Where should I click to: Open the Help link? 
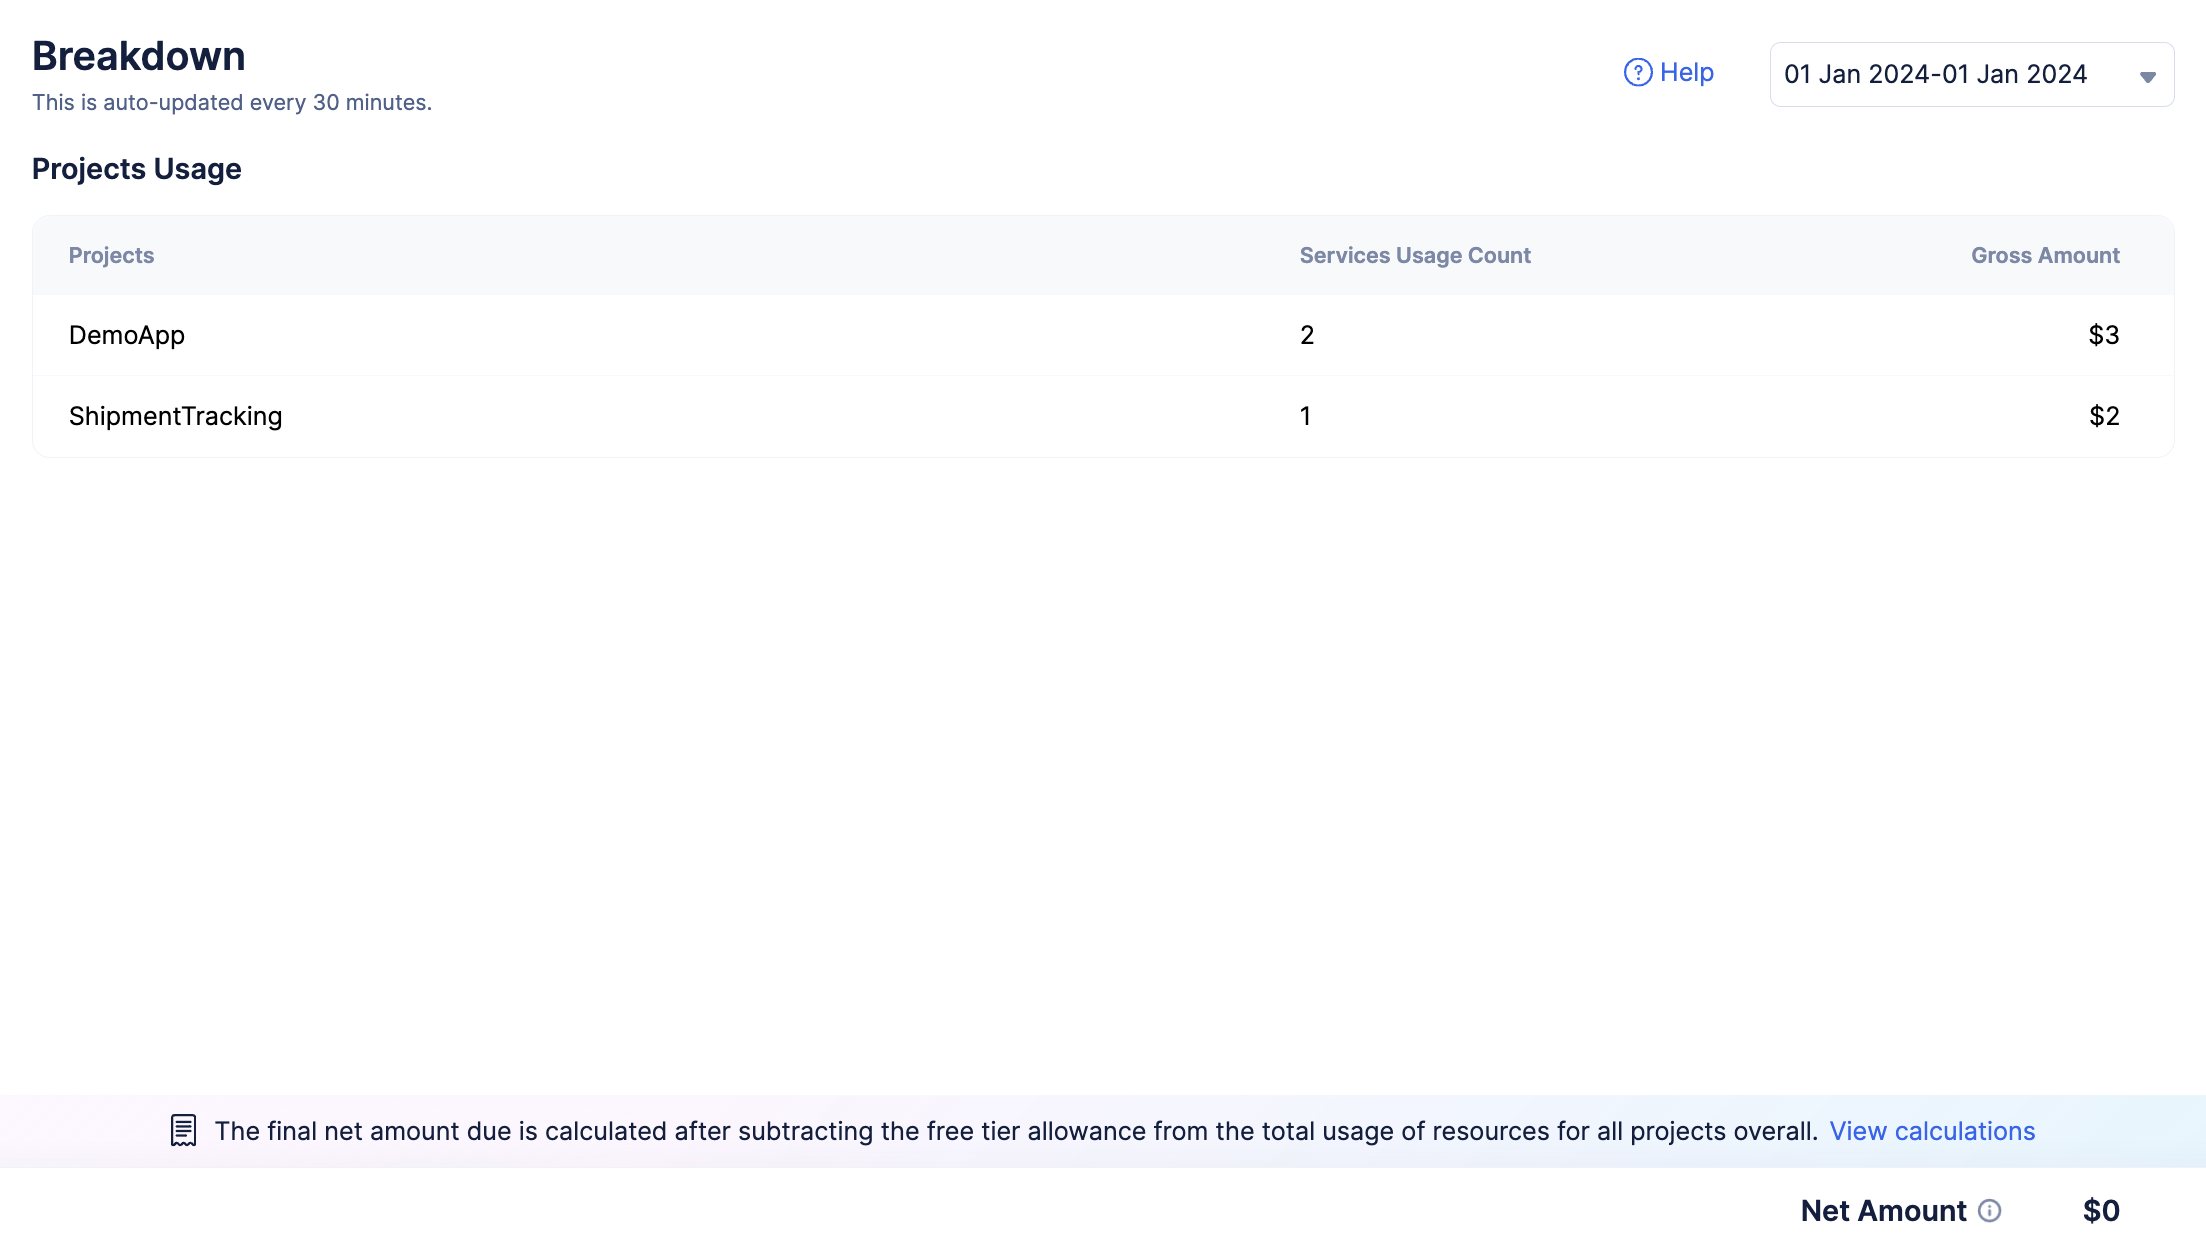tap(1668, 72)
